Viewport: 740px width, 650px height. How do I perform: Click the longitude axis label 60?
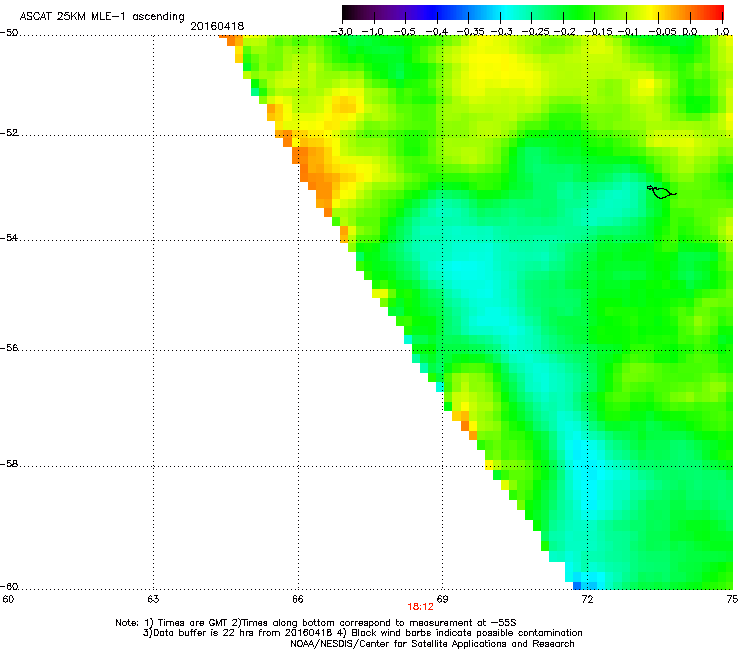coord(8,599)
